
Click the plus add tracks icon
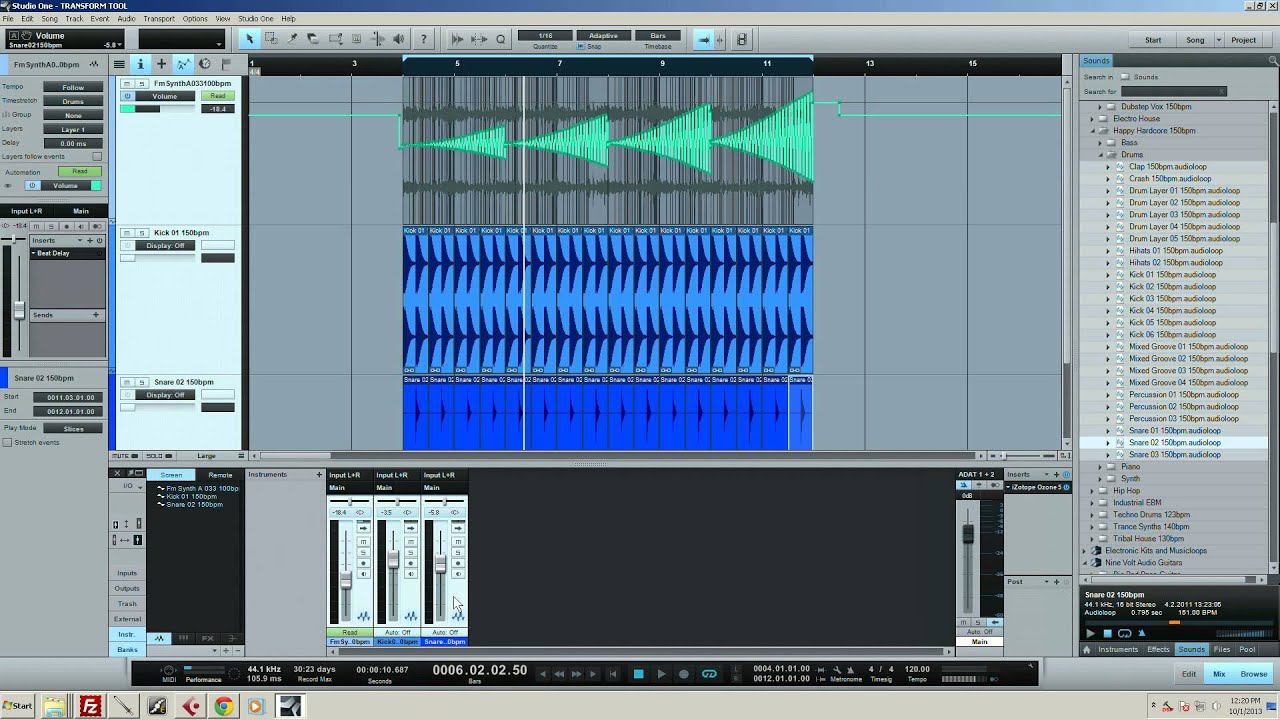[x=161, y=64]
